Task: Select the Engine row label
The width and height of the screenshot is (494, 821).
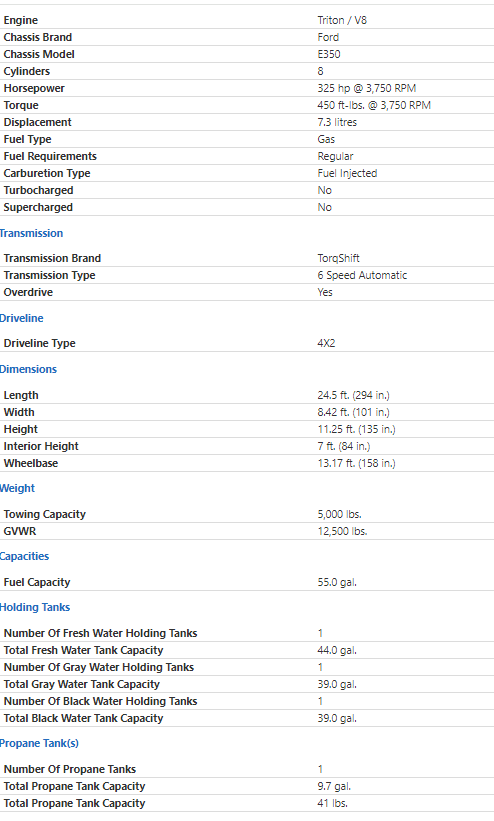Action: pyautogui.click(x=20, y=20)
